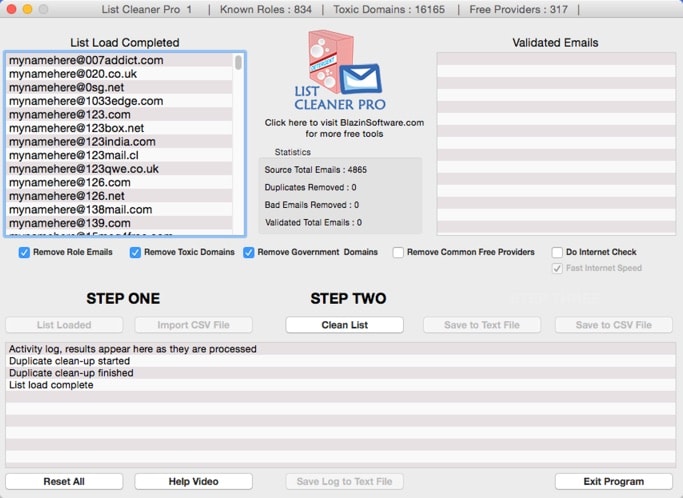Click the List Loaded button

(x=64, y=325)
